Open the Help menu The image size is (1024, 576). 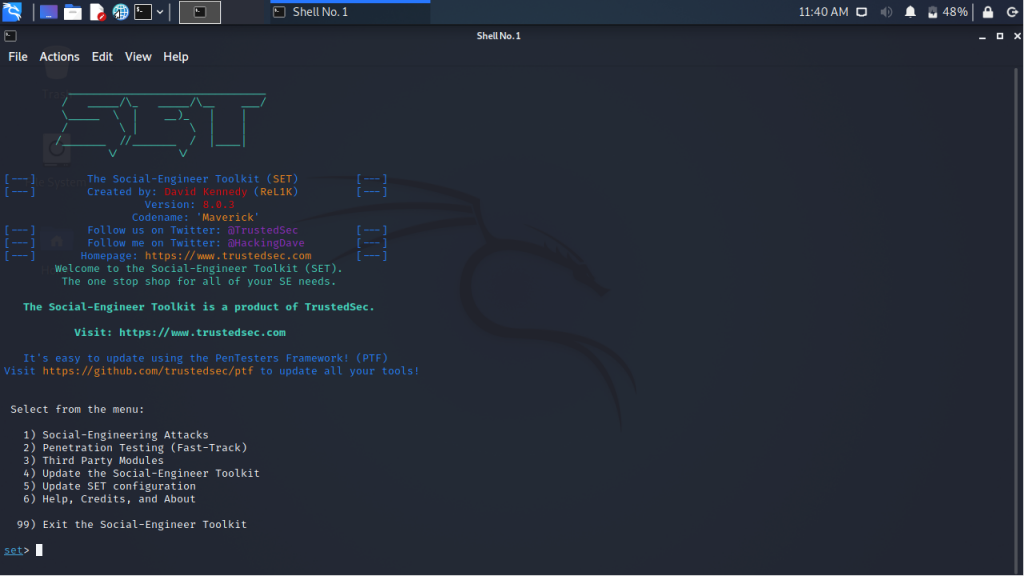176,57
